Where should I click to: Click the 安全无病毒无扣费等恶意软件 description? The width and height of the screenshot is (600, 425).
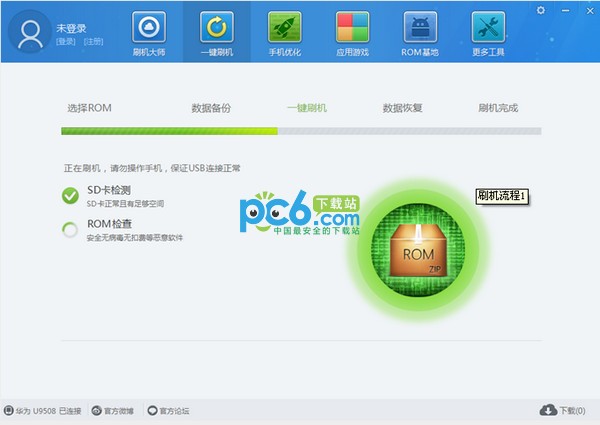coord(135,238)
